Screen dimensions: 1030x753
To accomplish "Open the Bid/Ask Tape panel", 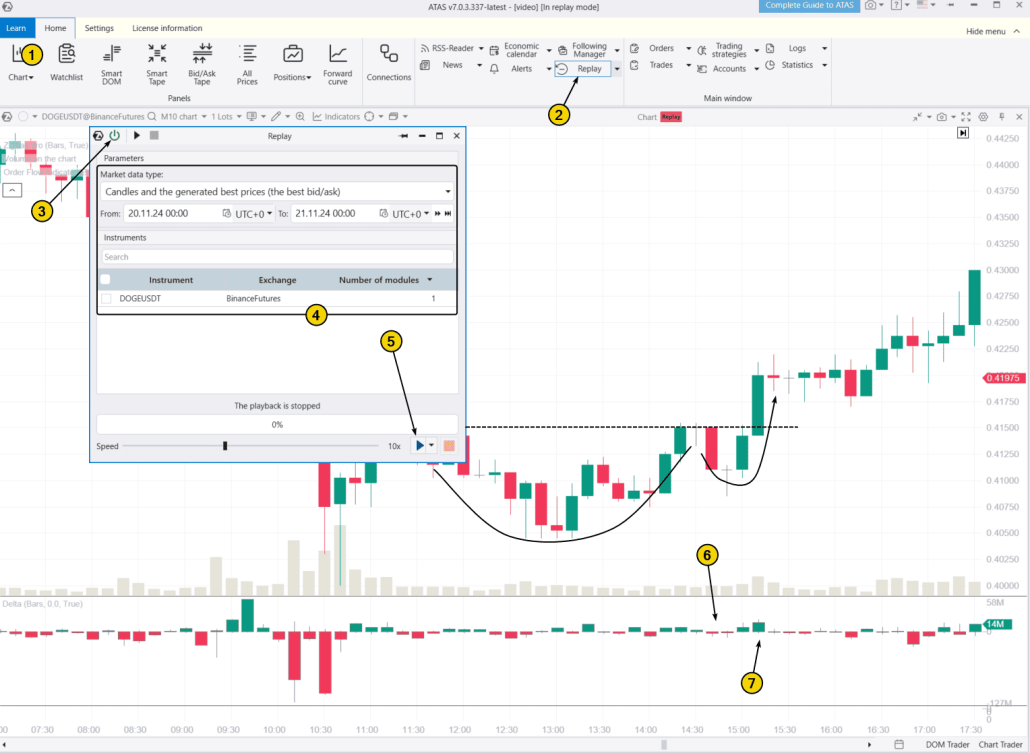I will click(x=202, y=61).
